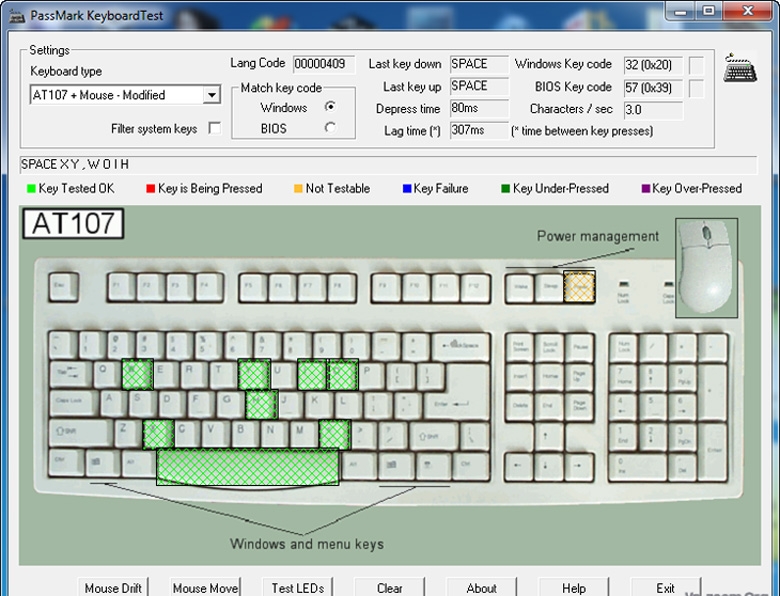Image resolution: width=780 pixels, height=596 pixels.
Task: Click the Caps Lock key on keyboard image
Action: (70, 403)
